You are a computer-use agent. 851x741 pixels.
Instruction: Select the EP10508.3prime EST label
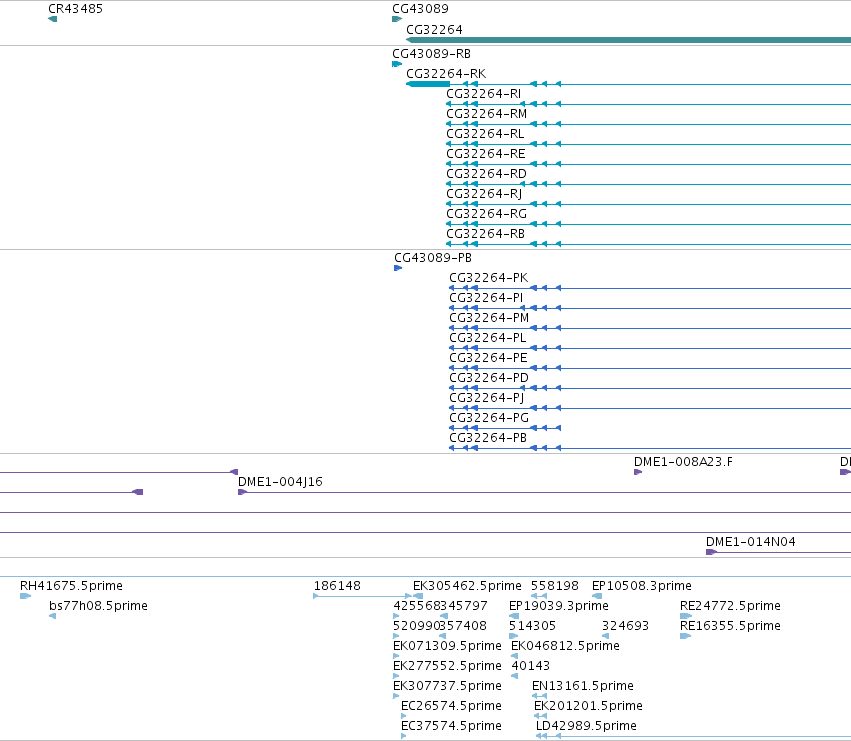[642, 586]
